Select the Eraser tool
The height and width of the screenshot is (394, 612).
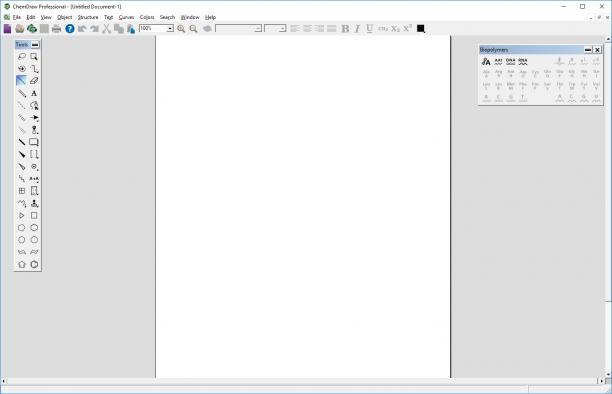(34, 81)
